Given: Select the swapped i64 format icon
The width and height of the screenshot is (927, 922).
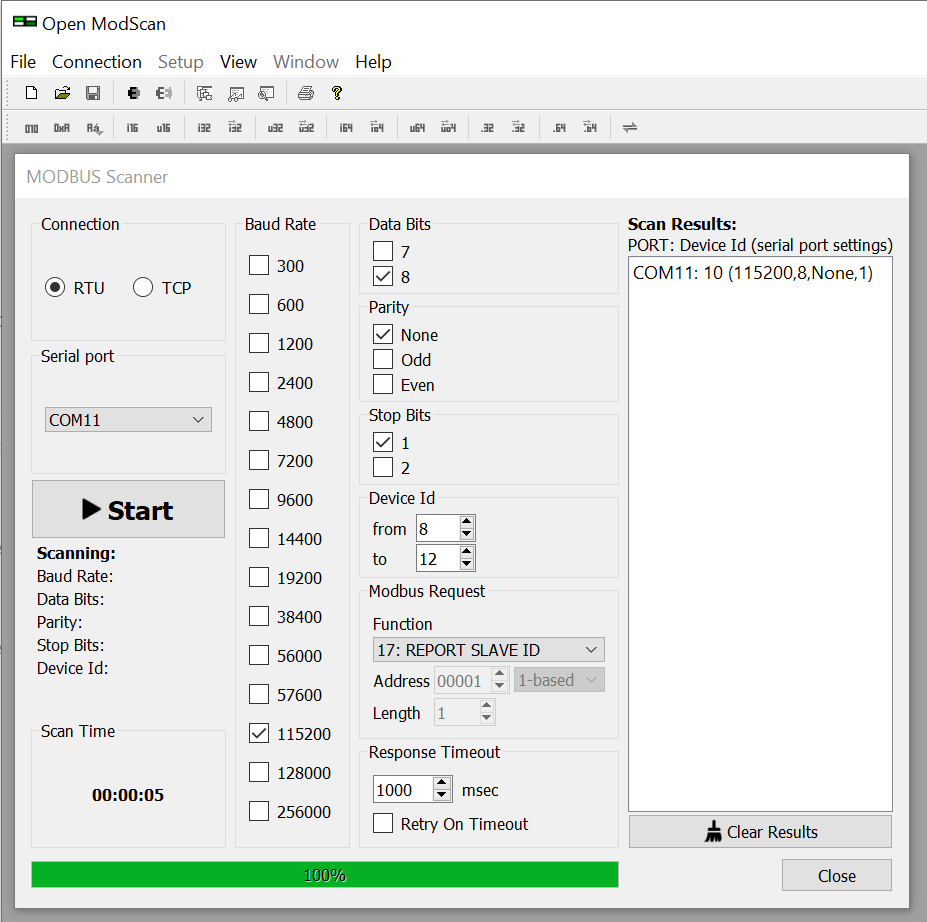Looking at the screenshot, I should (x=377, y=127).
